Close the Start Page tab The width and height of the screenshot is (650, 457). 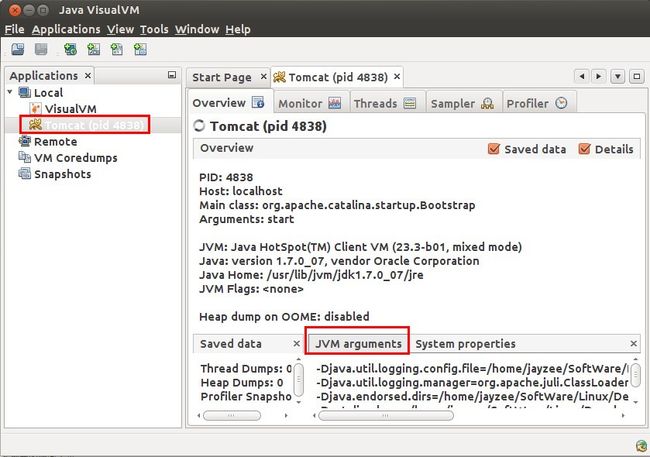coord(263,77)
